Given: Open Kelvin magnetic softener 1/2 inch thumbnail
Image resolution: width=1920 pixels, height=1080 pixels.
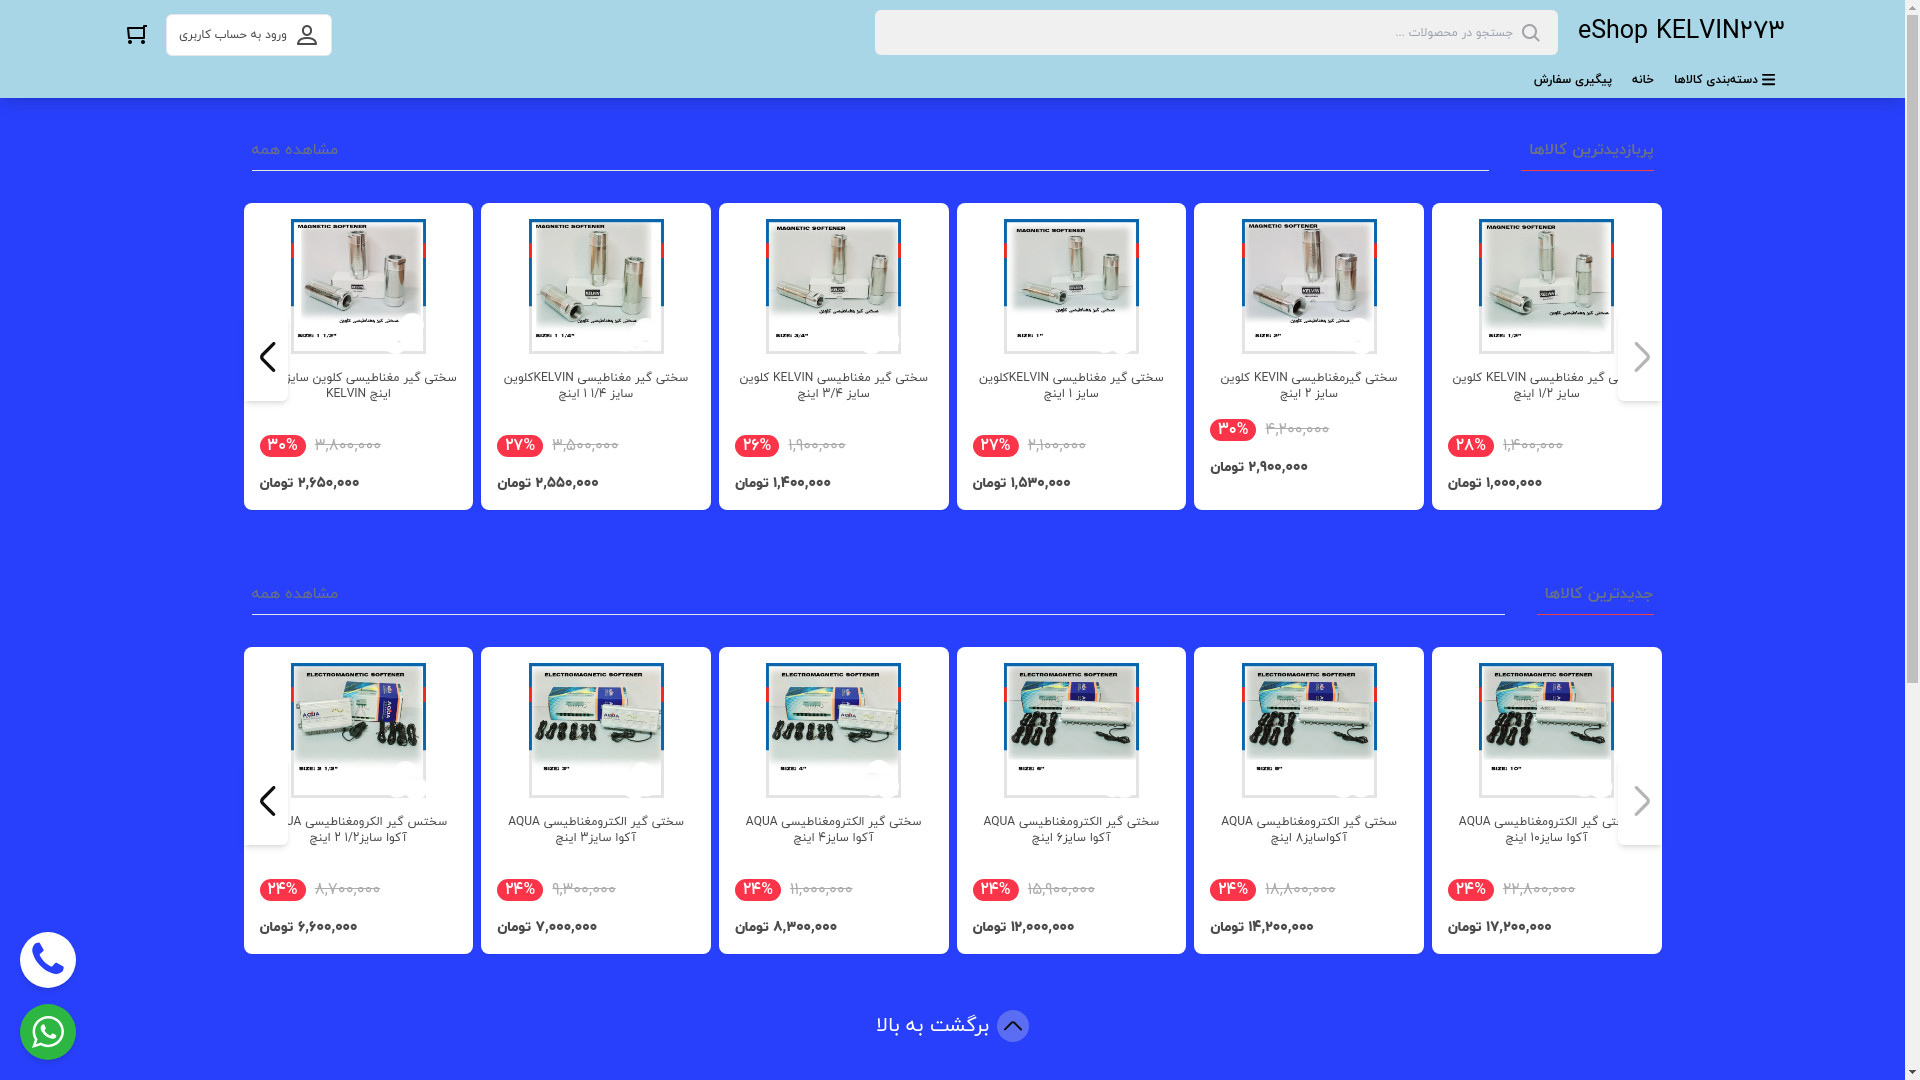Looking at the screenshot, I should point(1546,286).
